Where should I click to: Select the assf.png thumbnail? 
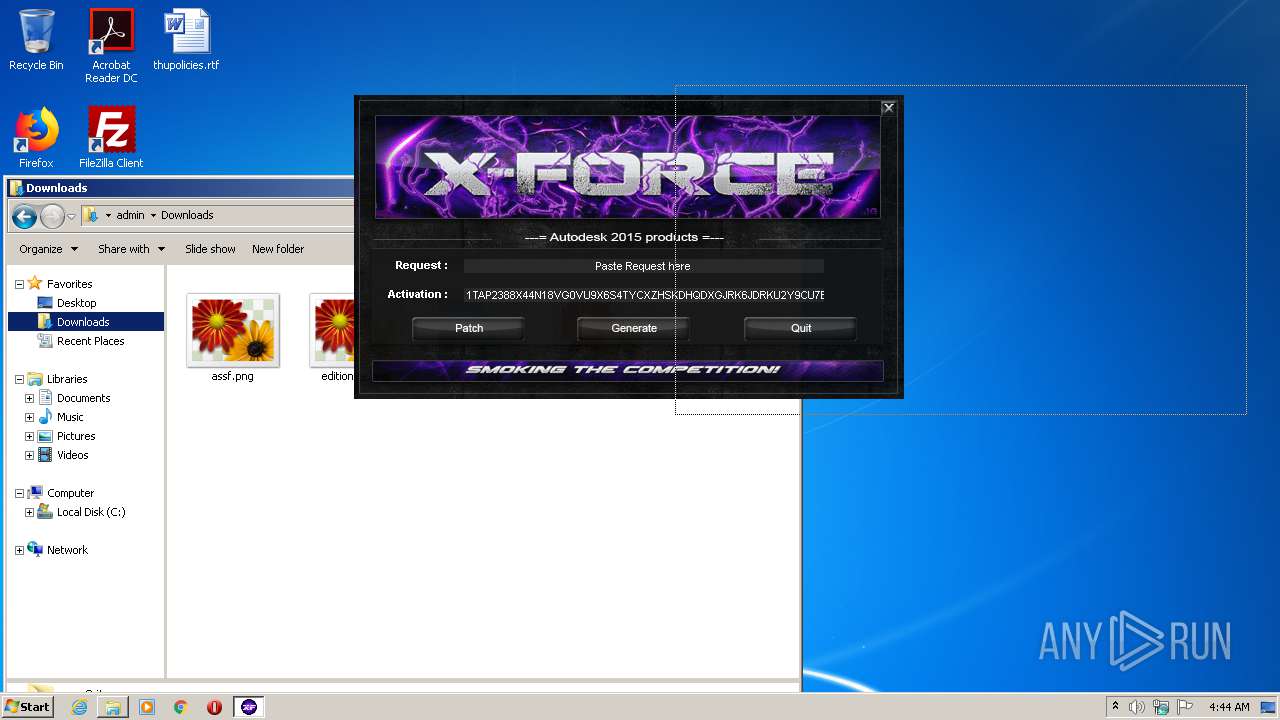coord(233,337)
